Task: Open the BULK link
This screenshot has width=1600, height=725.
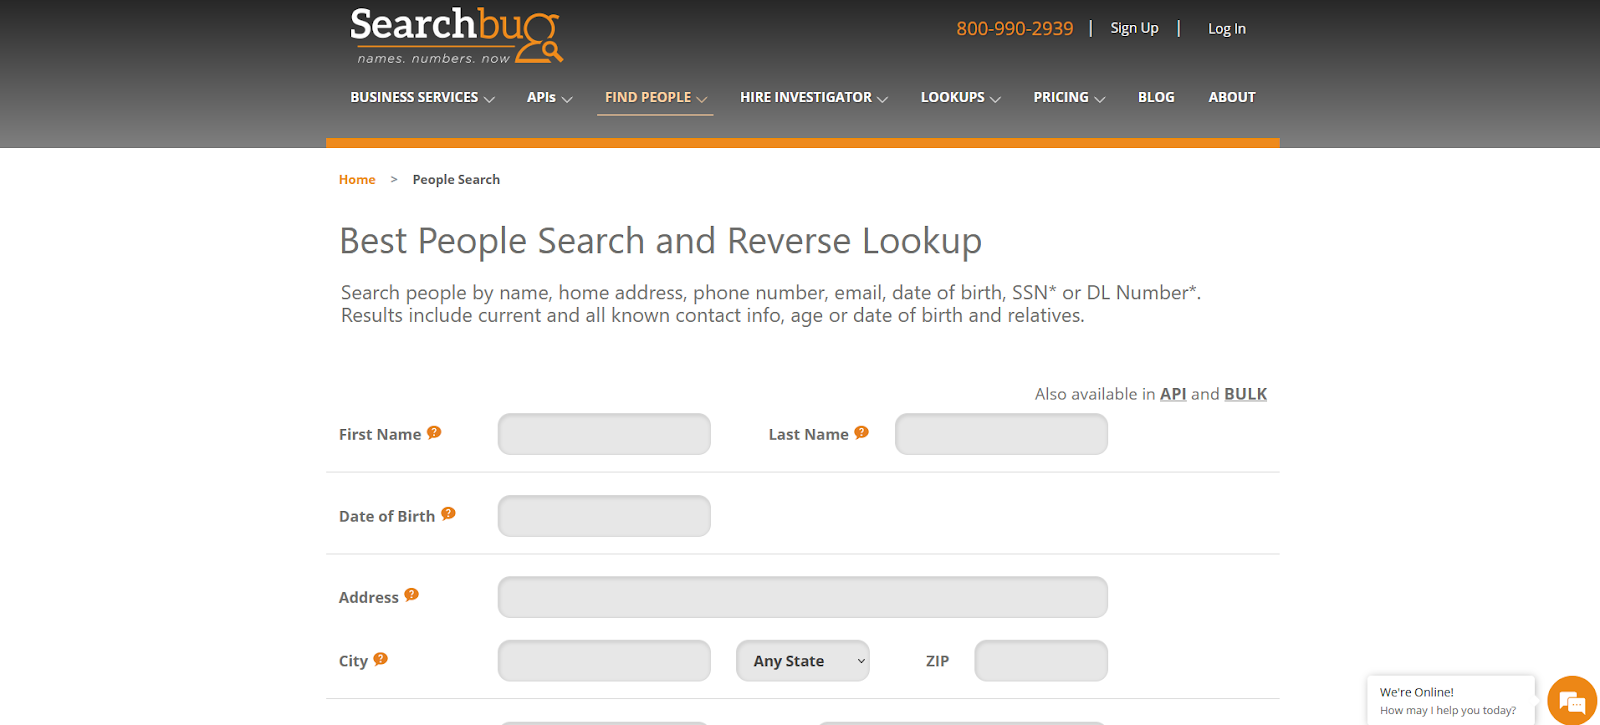Action: pyautogui.click(x=1246, y=394)
